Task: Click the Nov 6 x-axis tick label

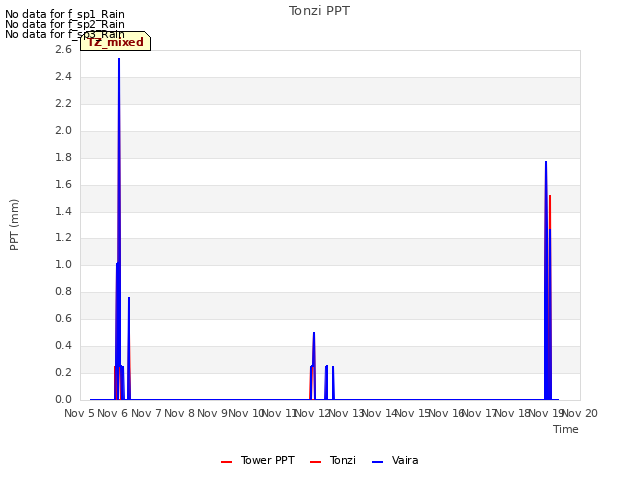Action: pyautogui.click(x=113, y=413)
